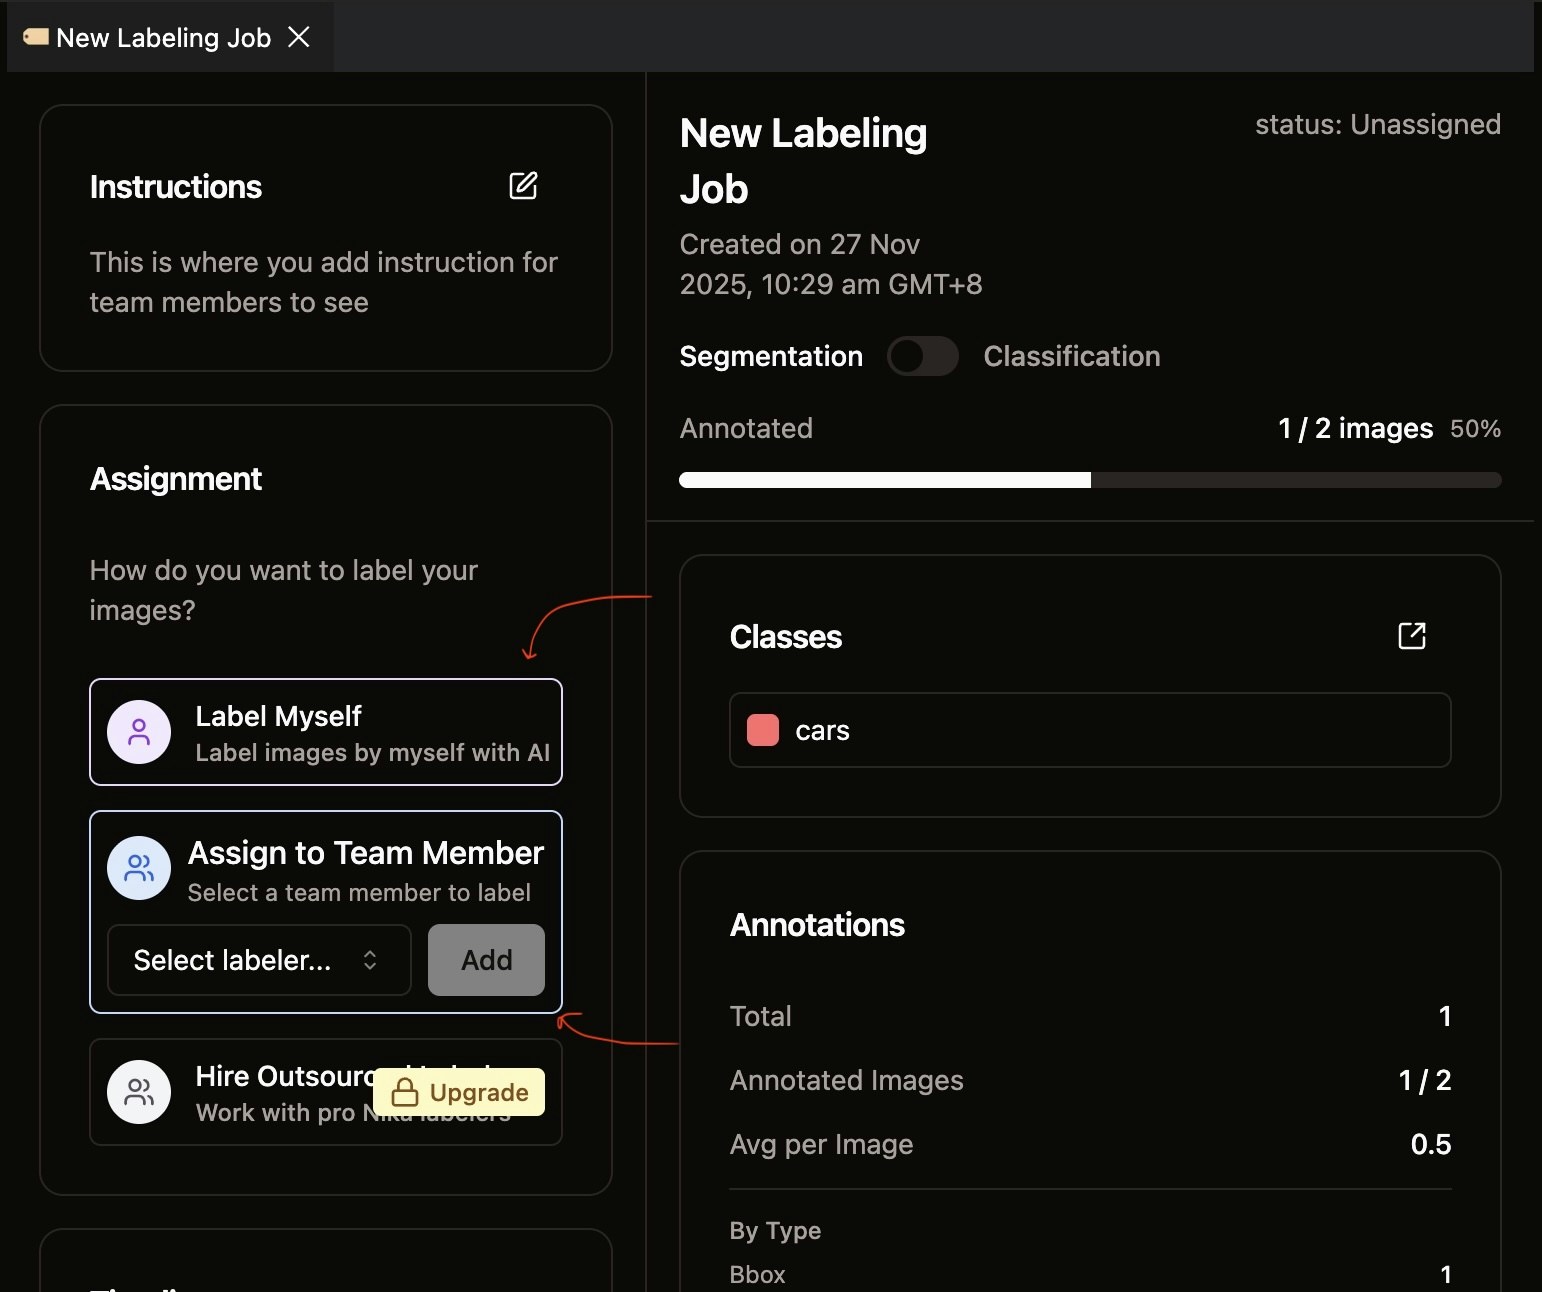Image resolution: width=1542 pixels, height=1292 pixels.
Task: Click the Instructions edit pencil icon
Action: [x=524, y=186]
